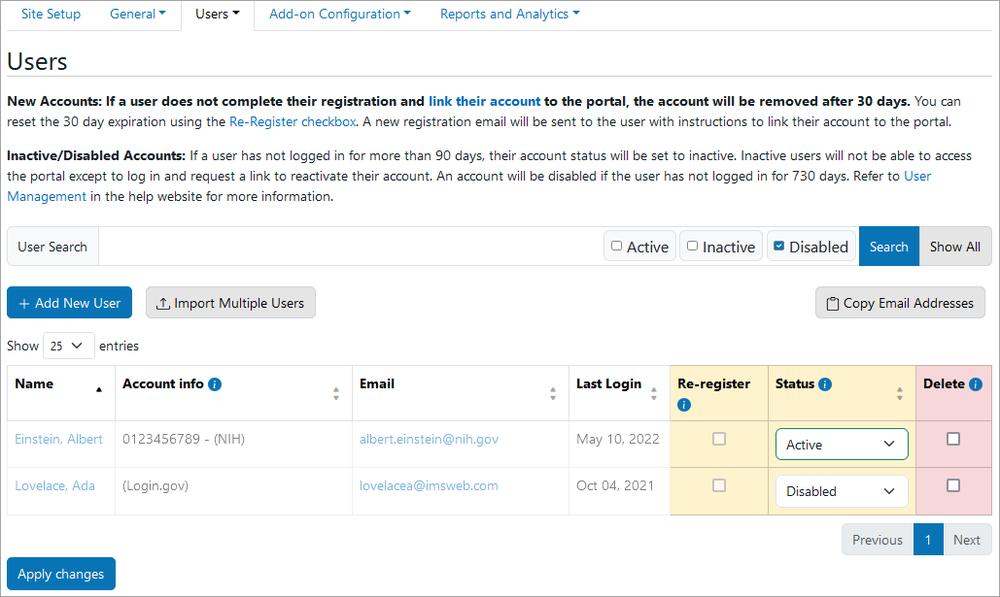Tick Delete checkbox for Lovelace row
The image size is (1000, 597).
pyautogui.click(x=953, y=485)
